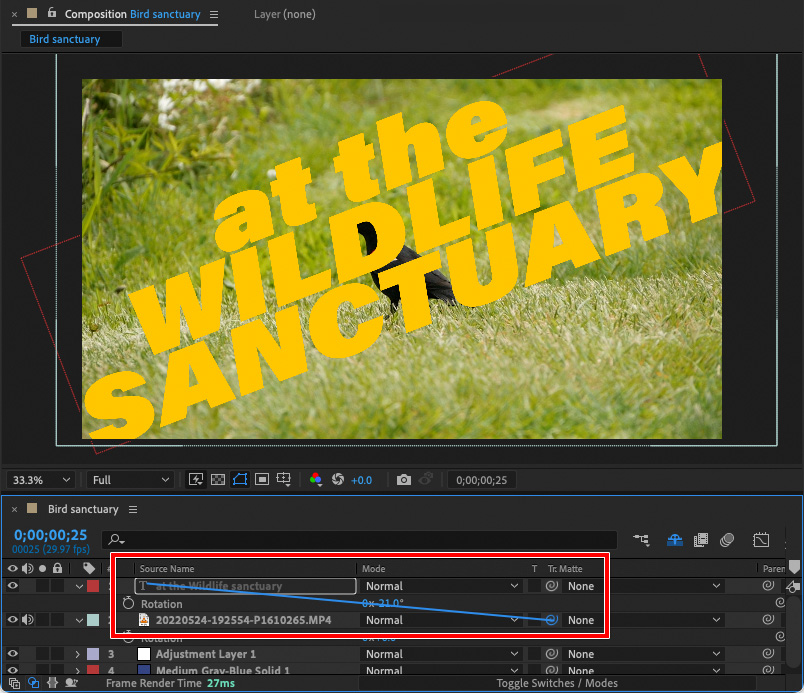Click the solo column header icon
This screenshot has width=804, height=693.
tap(43, 568)
